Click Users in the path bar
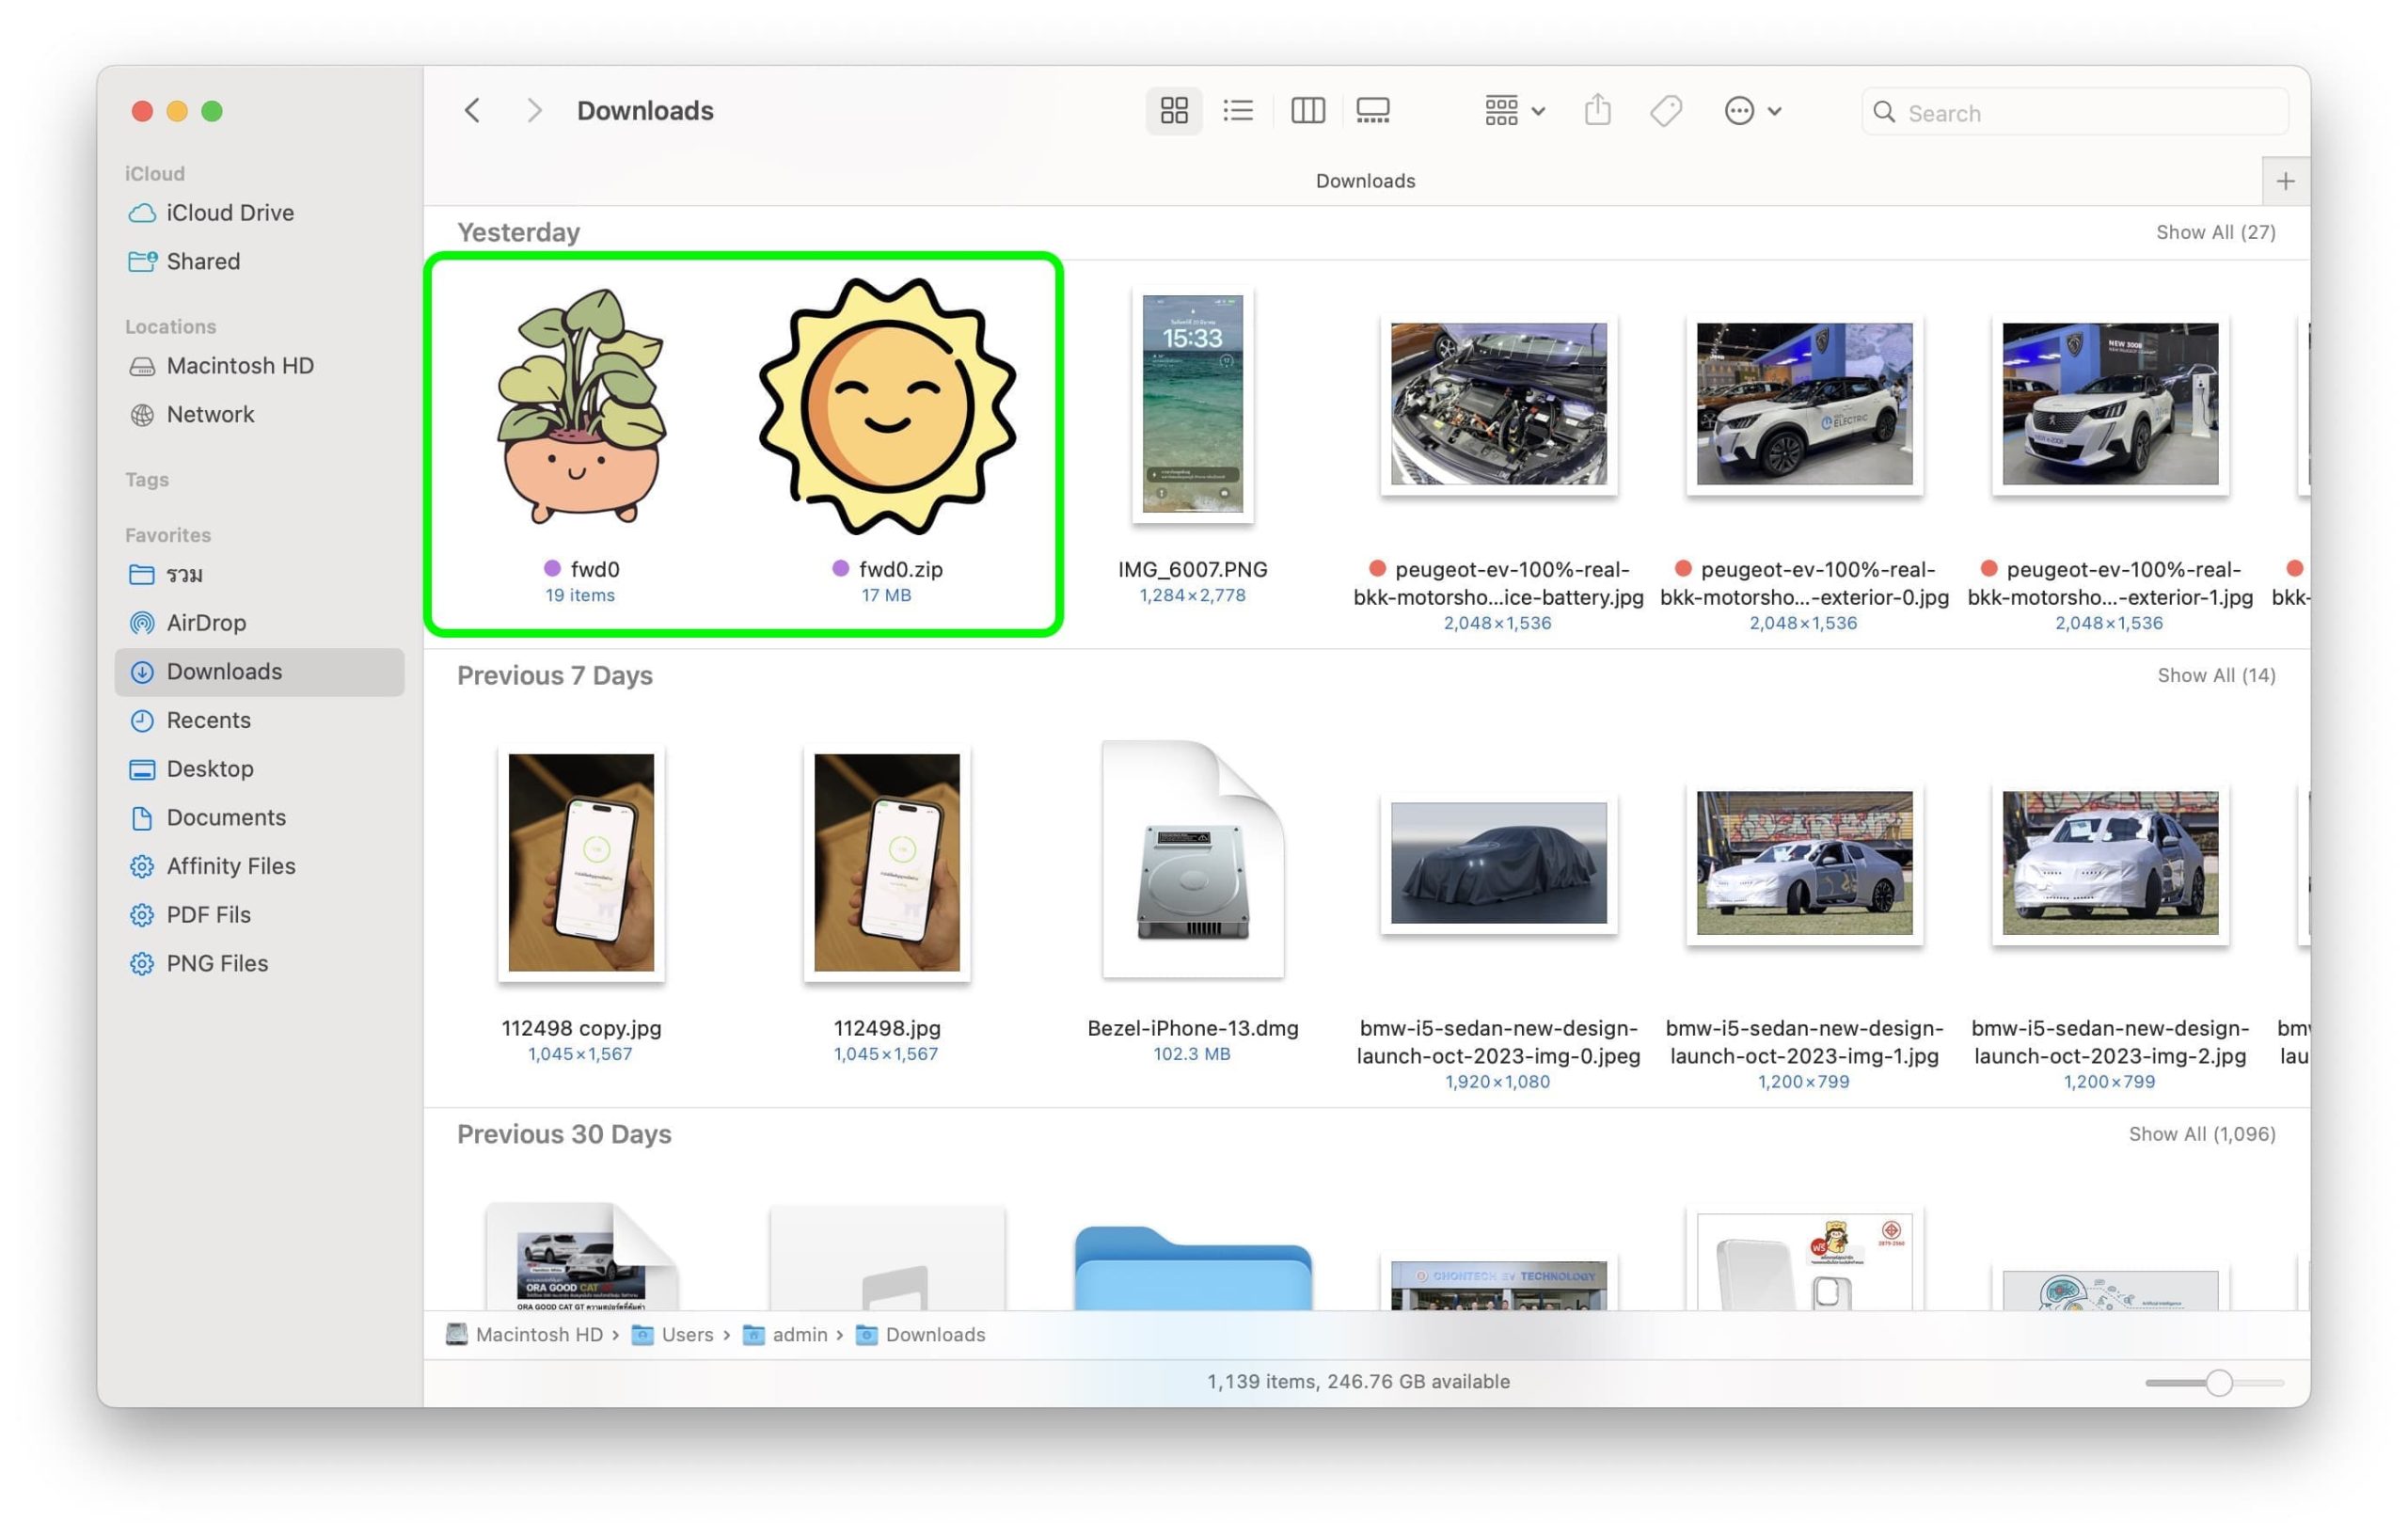Screen dimensions: 2408x1536 tap(686, 1335)
